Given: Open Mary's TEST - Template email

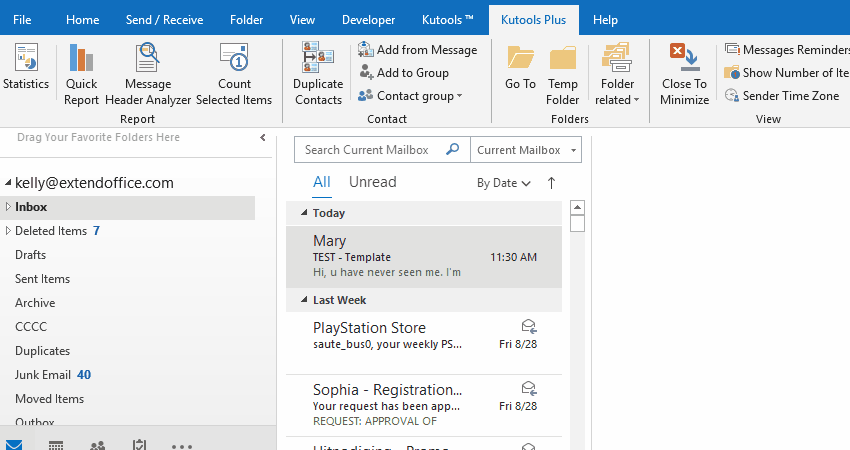Looking at the screenshot, I should pos(424,256).
